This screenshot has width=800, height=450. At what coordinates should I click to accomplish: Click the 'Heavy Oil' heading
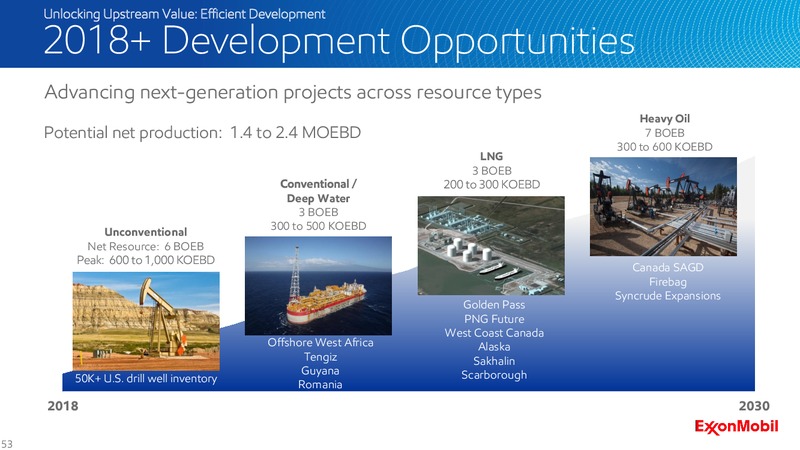pyautogui.click(x=664, y=119)
